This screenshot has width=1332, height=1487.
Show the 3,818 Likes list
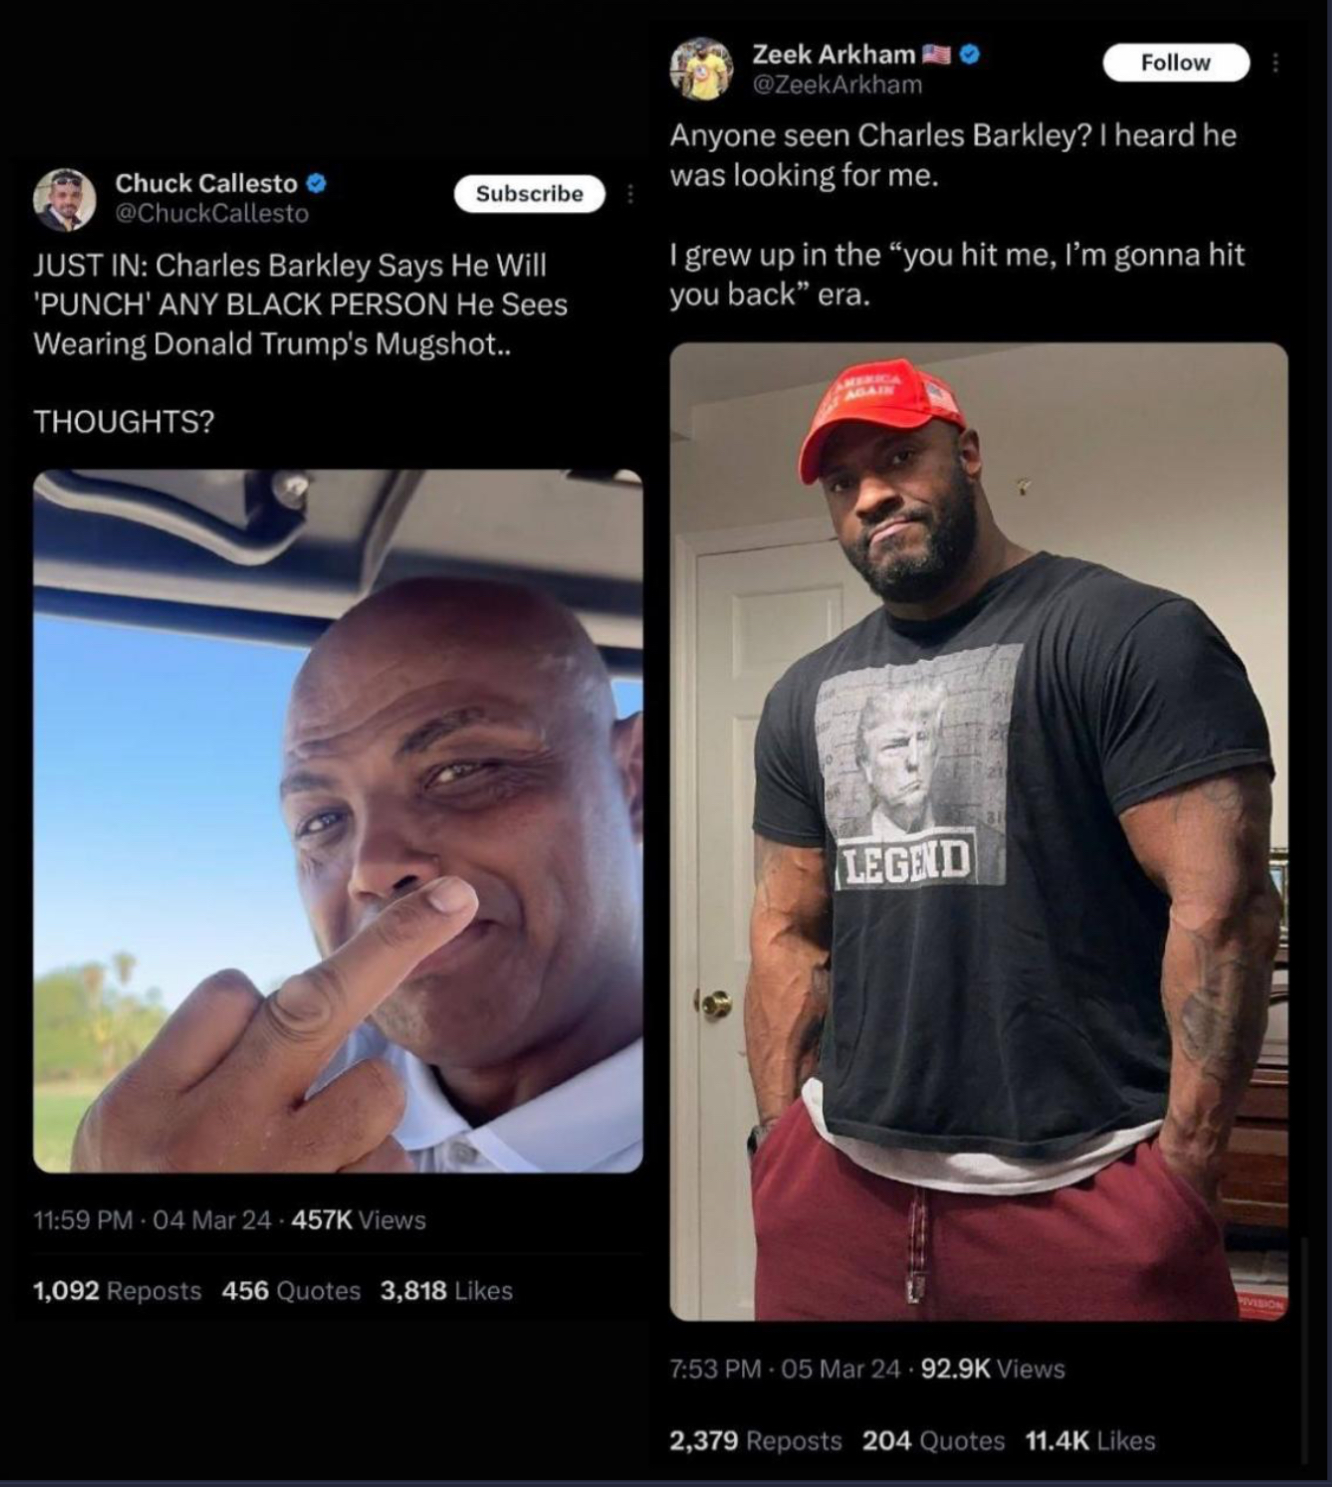[446, 1291]
